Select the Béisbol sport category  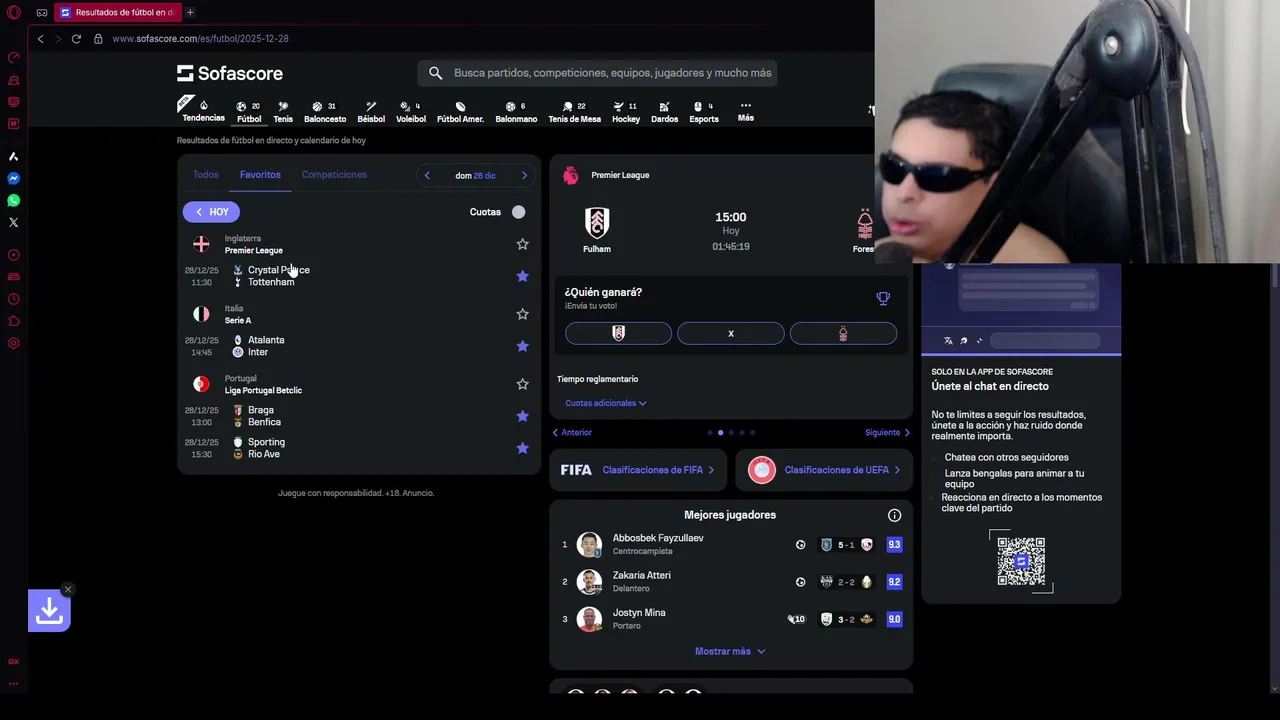[x=371, y=112]
